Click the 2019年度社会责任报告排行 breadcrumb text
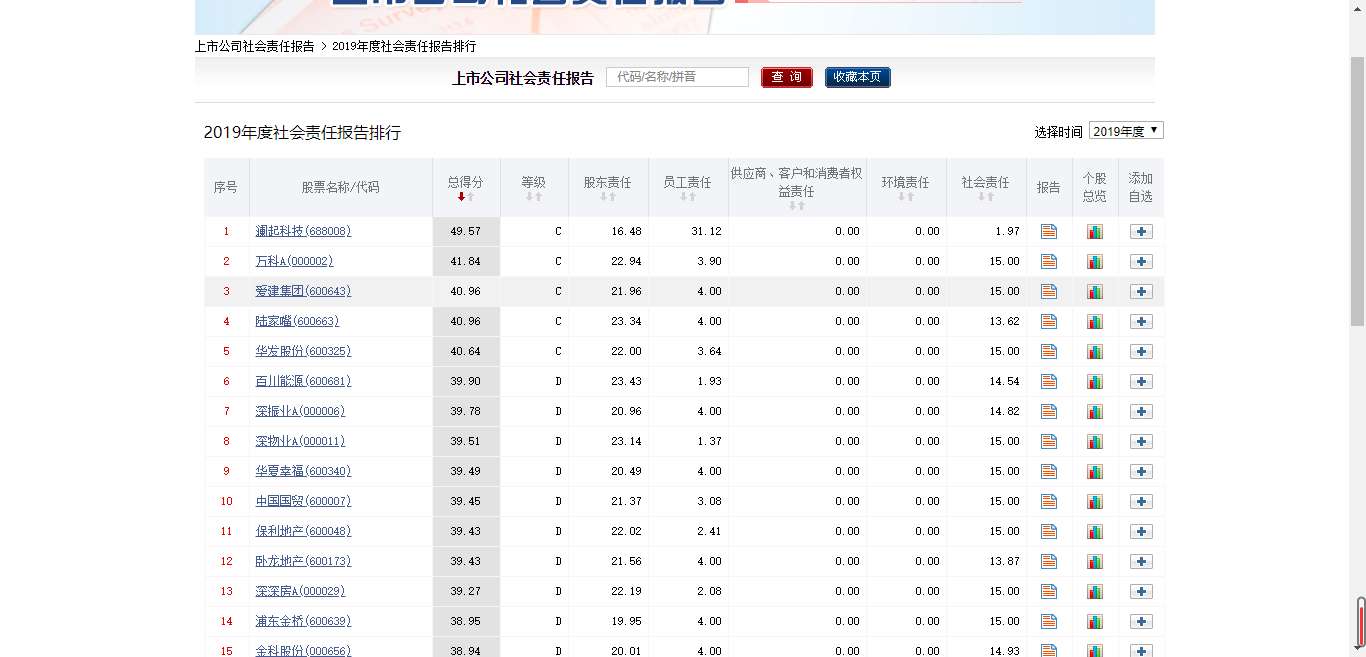 click(404, 46)
